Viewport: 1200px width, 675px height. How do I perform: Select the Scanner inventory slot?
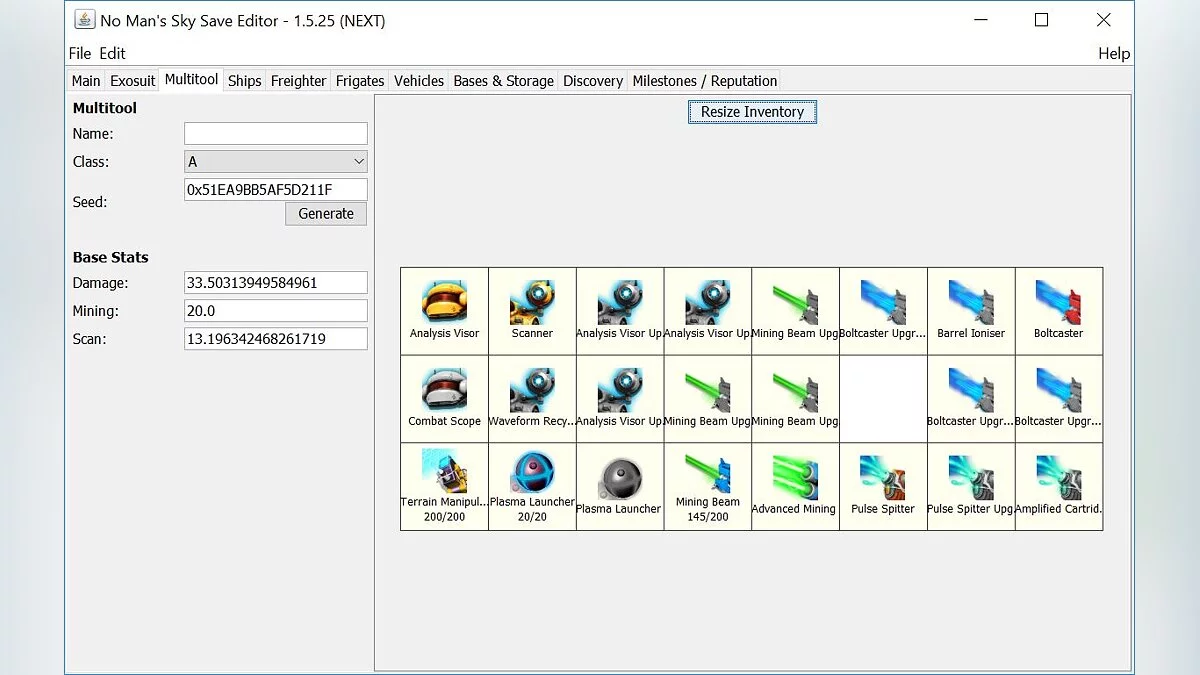pos(532,311)
